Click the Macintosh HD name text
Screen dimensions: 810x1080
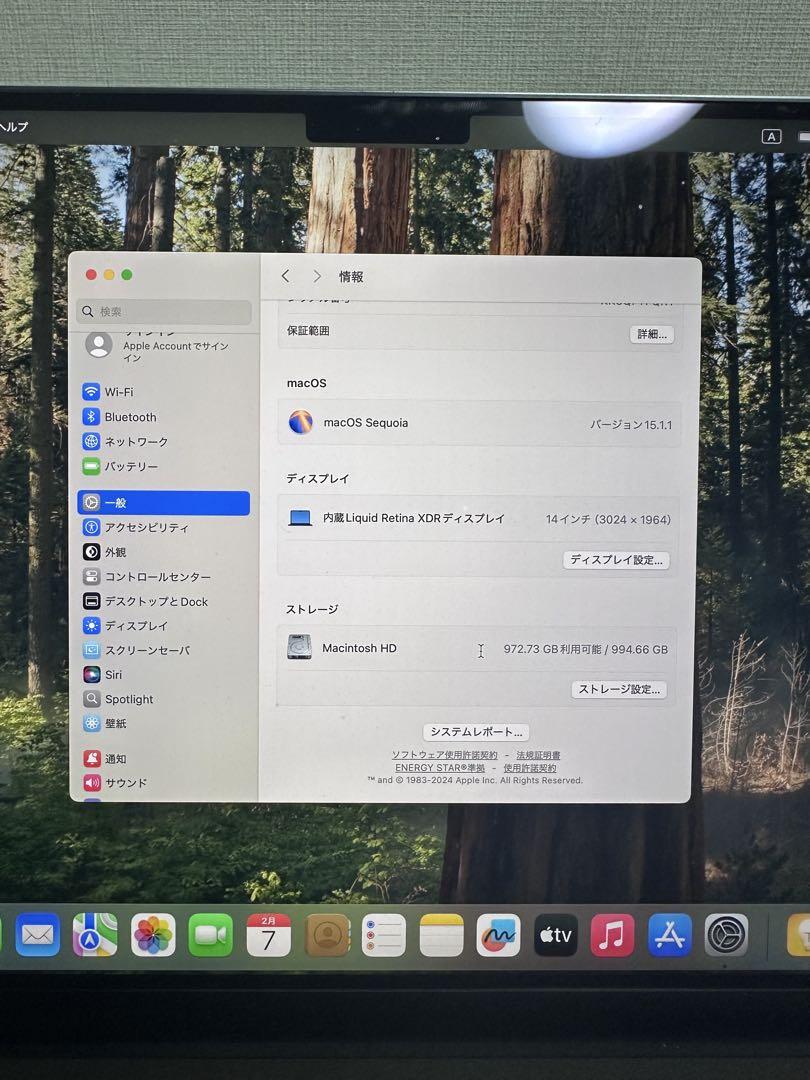pos(360,648)
